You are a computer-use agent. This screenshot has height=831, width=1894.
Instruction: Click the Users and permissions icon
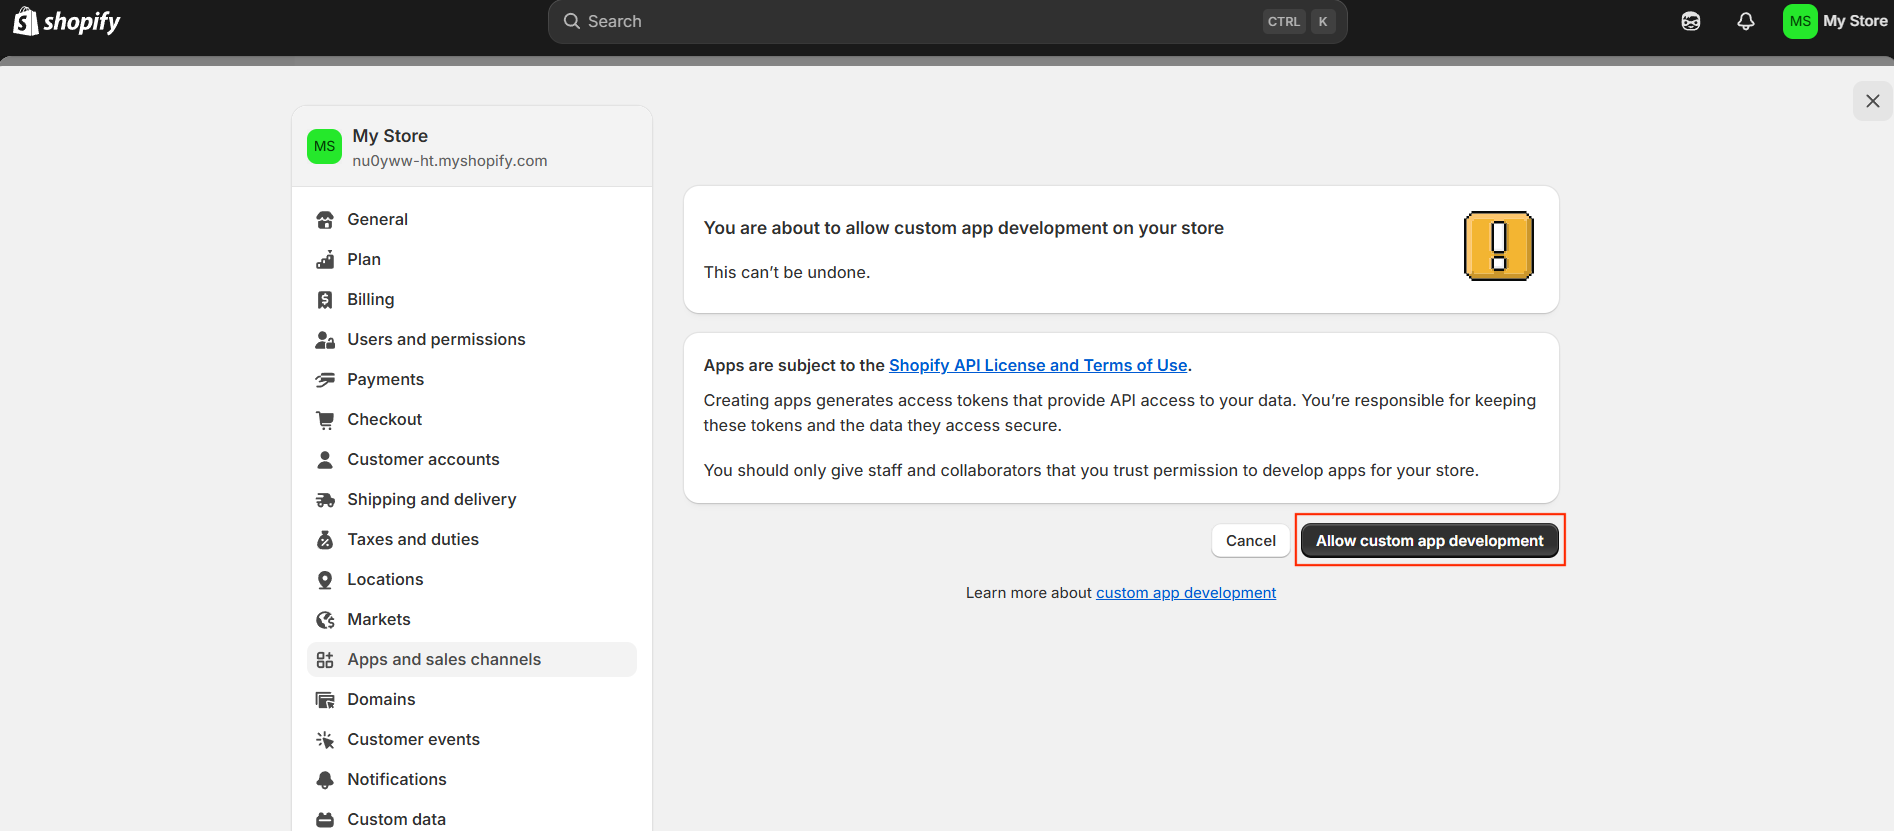point(325,340)
